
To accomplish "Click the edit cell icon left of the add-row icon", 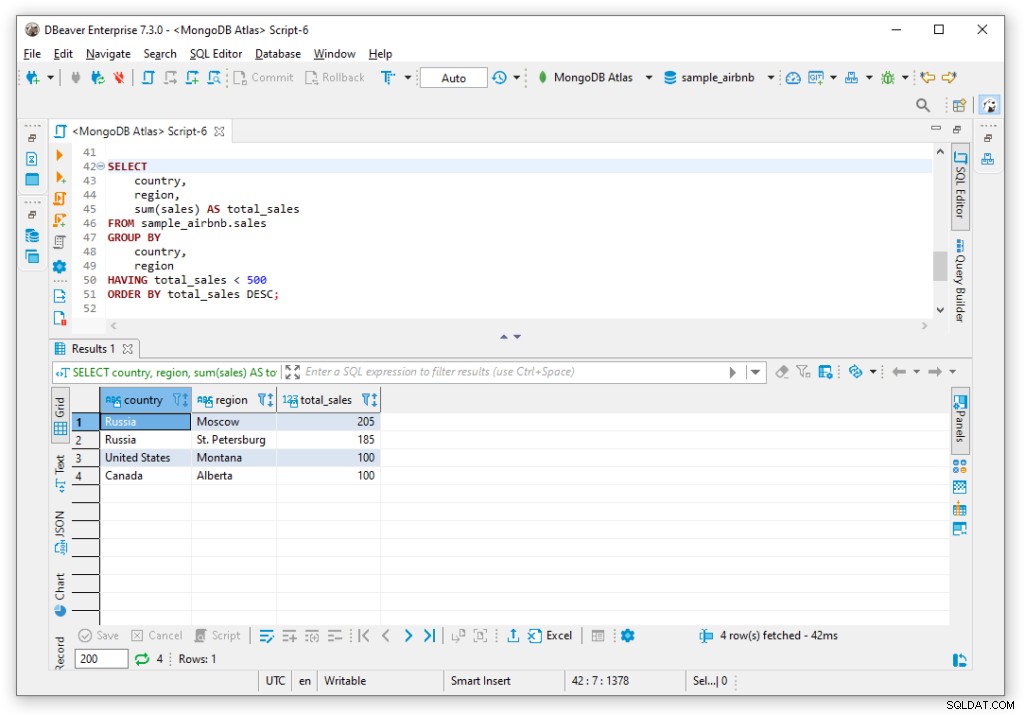I will [x=266, y=635].
